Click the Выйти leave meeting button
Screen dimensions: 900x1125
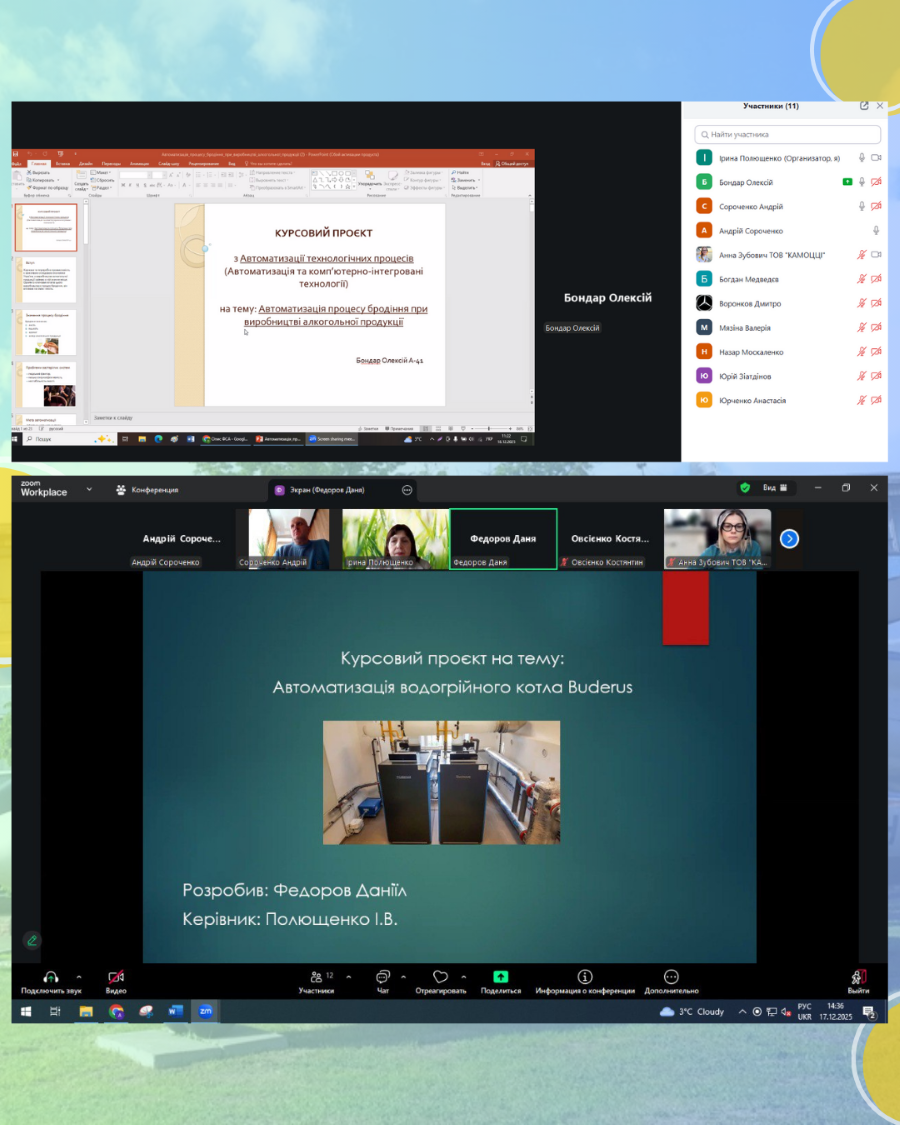[x=858, y=977]
